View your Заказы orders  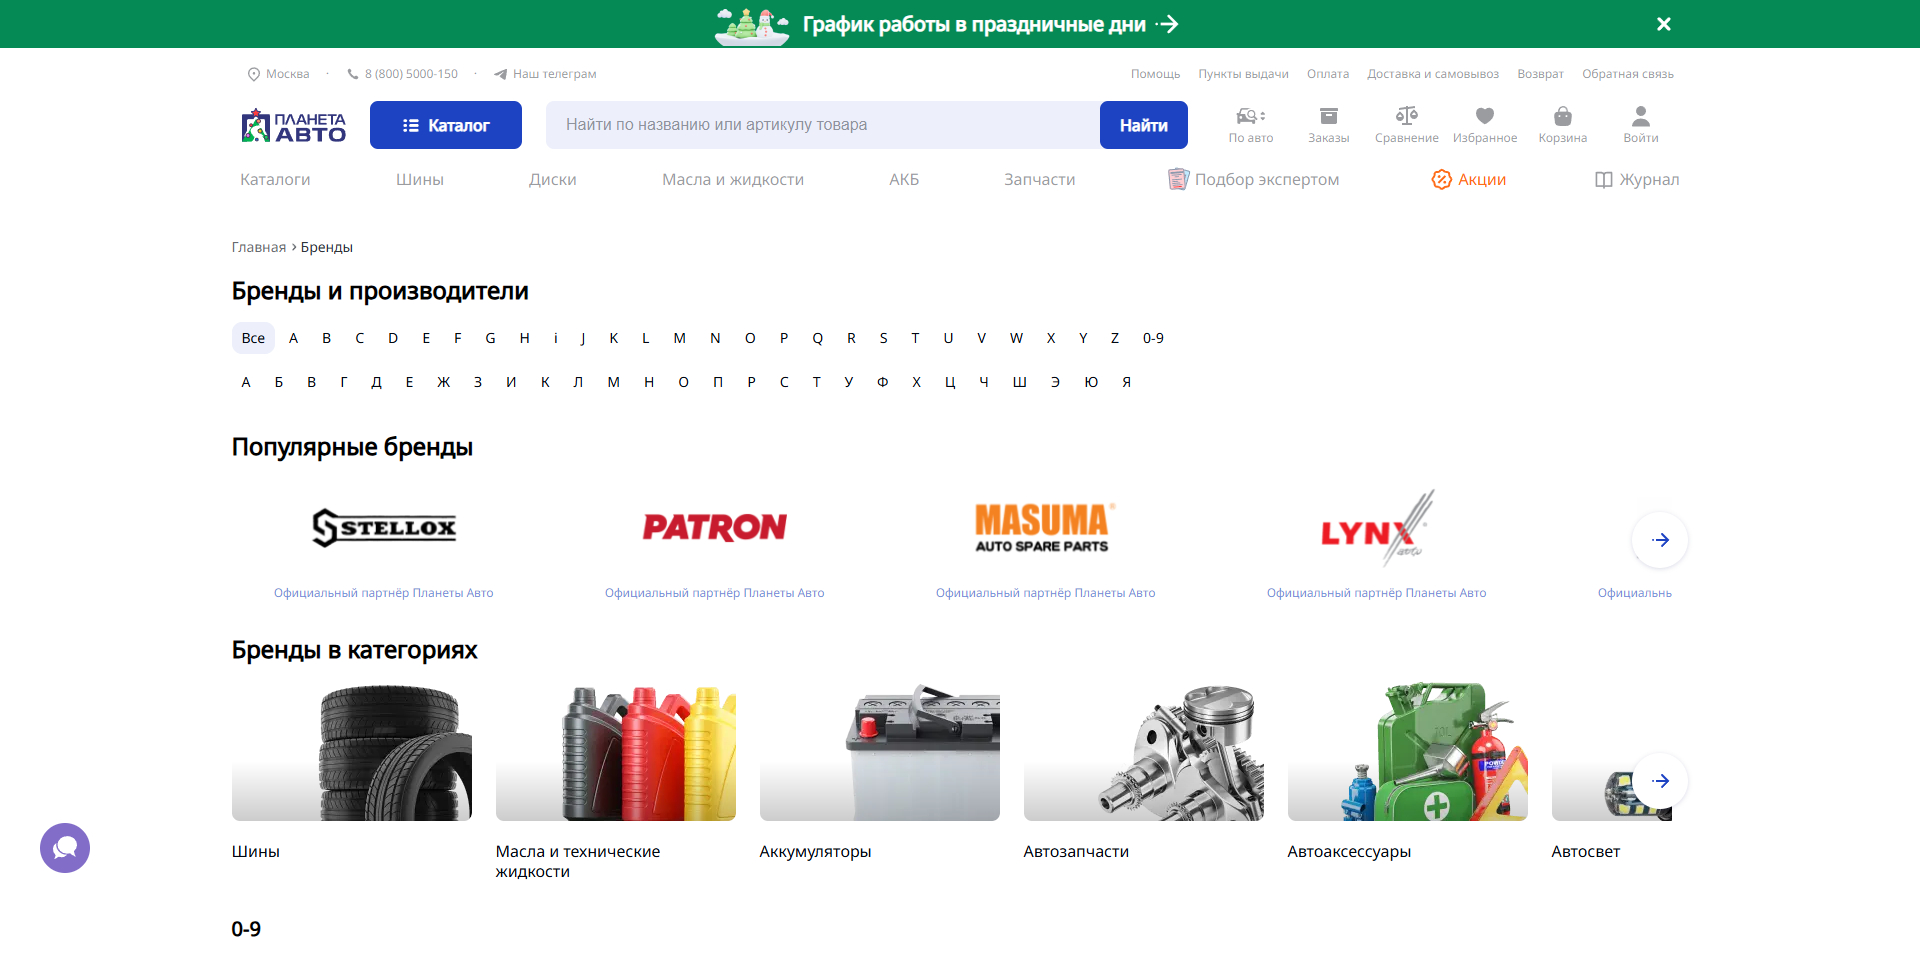pos(1328,124)
